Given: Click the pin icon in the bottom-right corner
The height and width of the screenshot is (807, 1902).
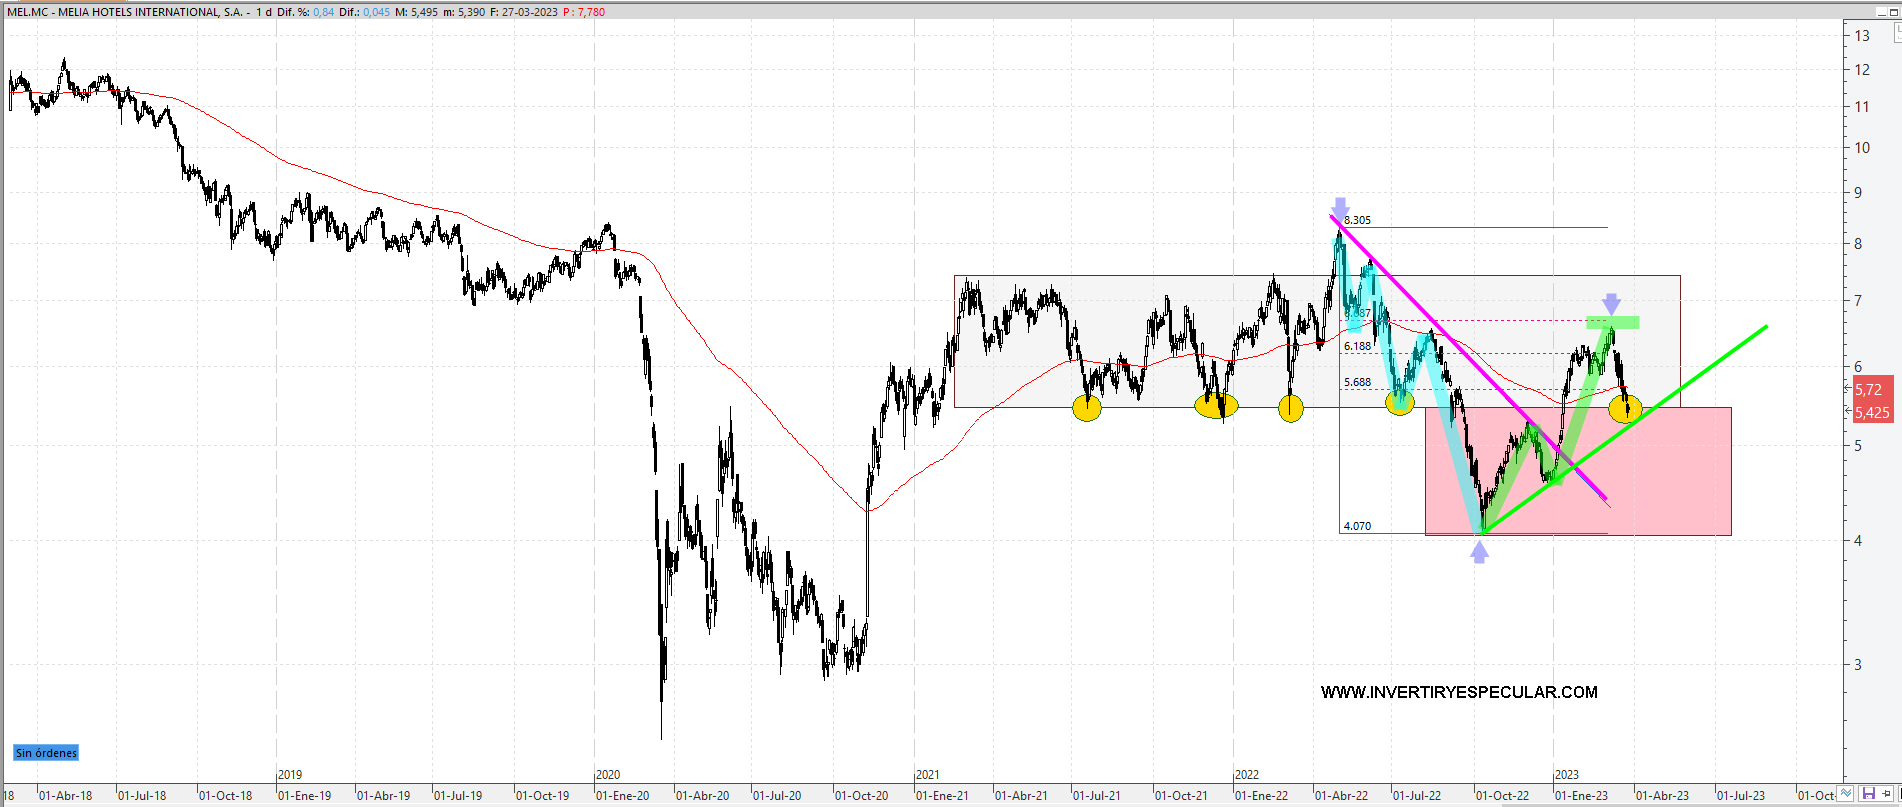Looking at the screenshot, I should [x=1888, y=794].
